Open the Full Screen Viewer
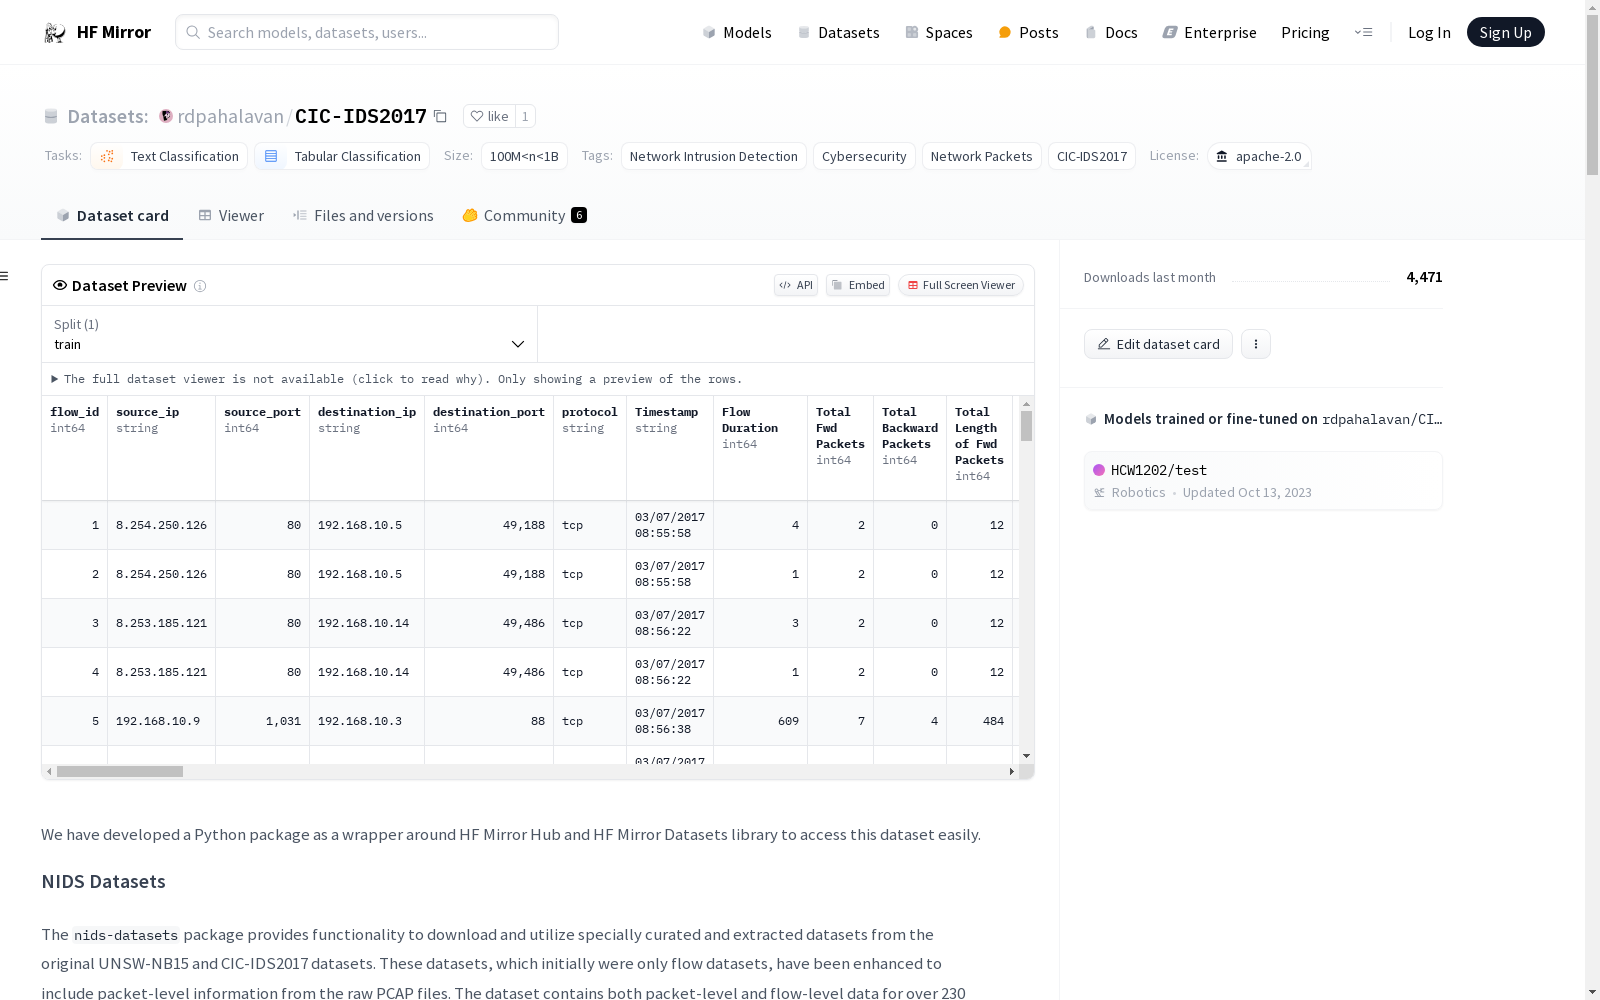Viewport: 1600px width, 1000px height. coord(961,285)
